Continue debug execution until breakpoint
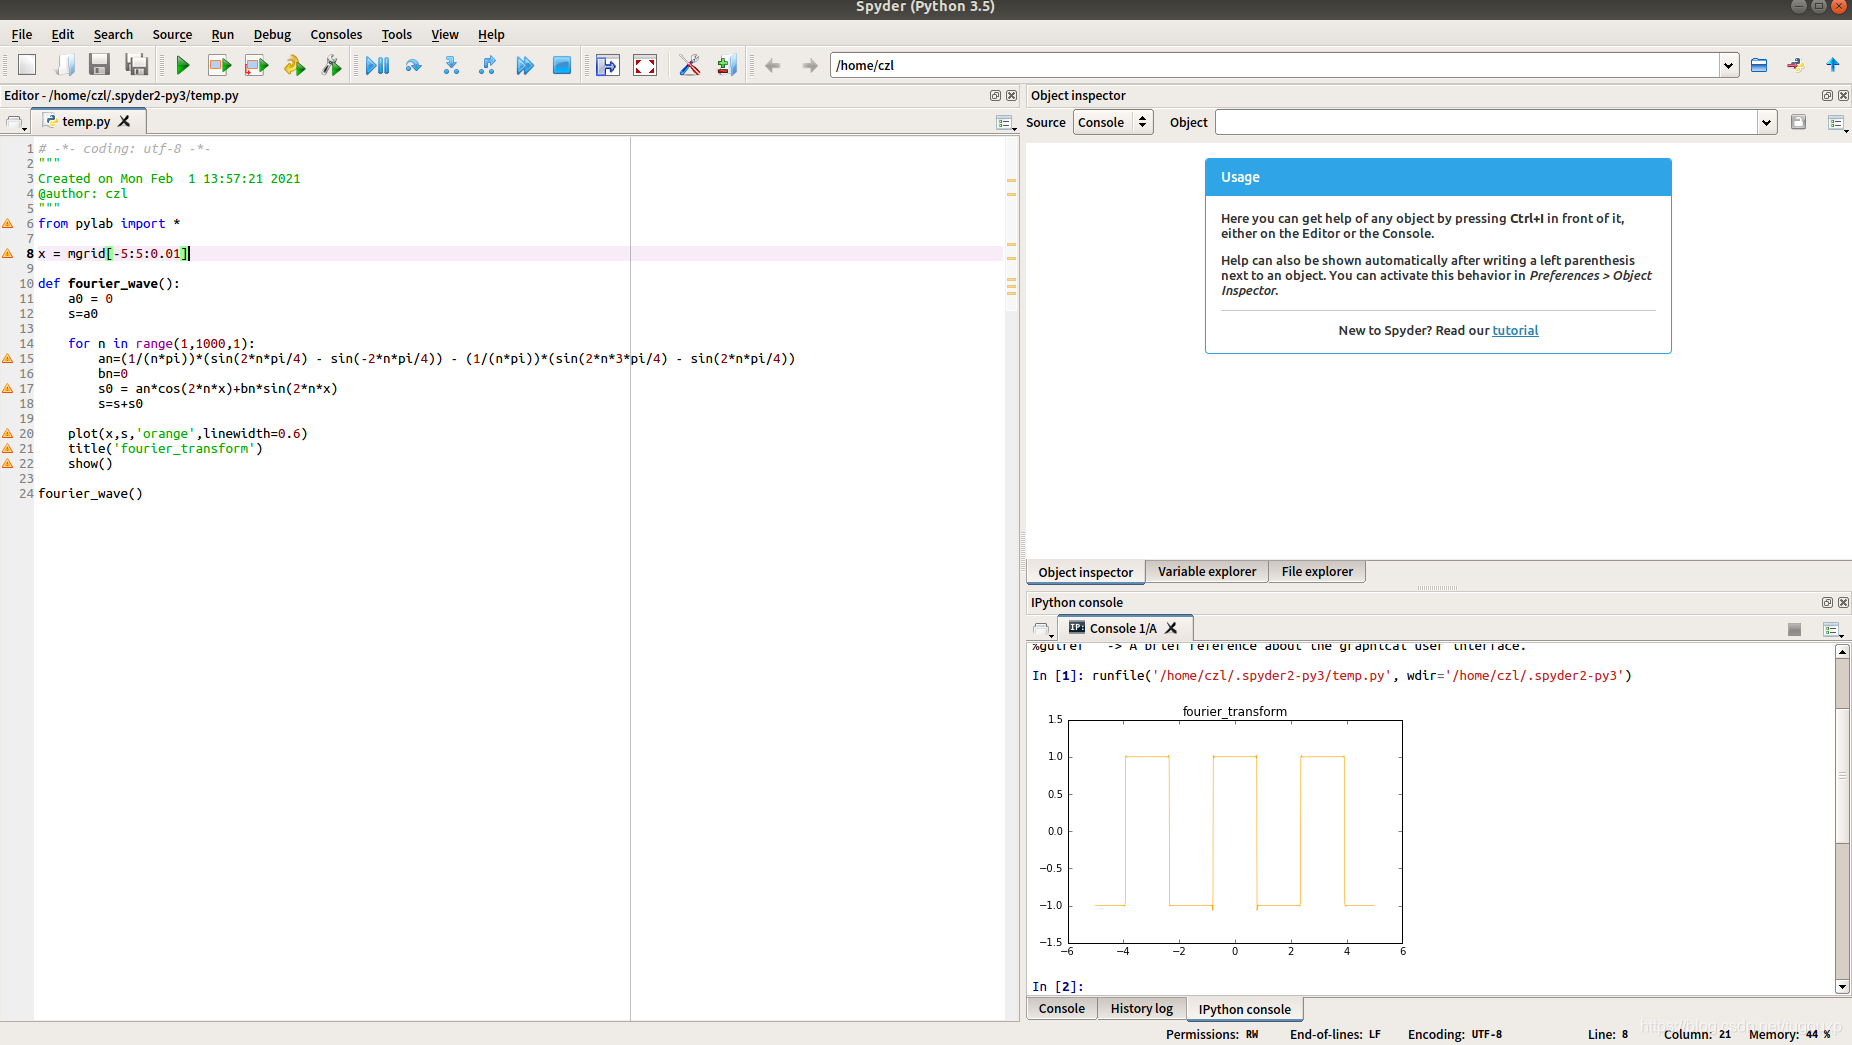 point(524,65)
